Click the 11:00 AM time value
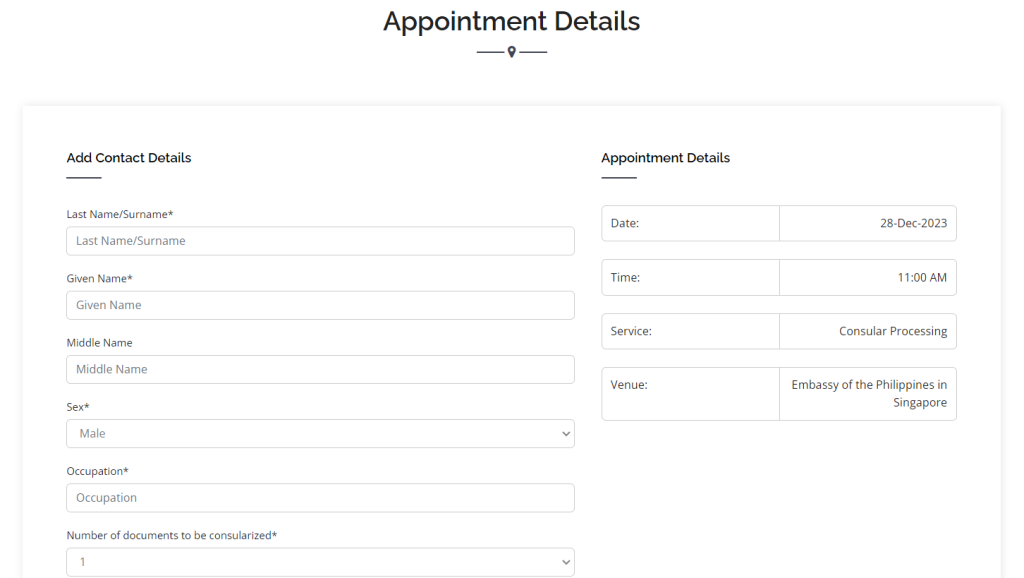This screenshot has width=1024, height=578. [921, 277]
